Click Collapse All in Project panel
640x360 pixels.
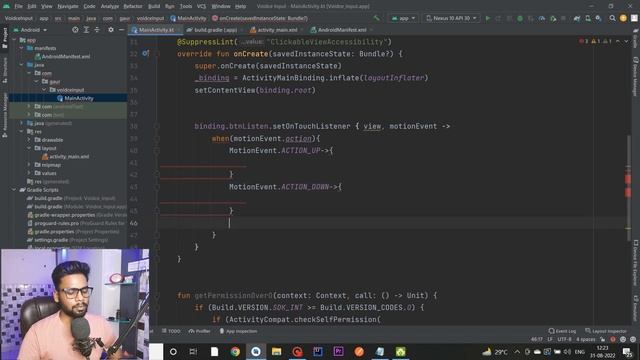click(x=97, y=30)
